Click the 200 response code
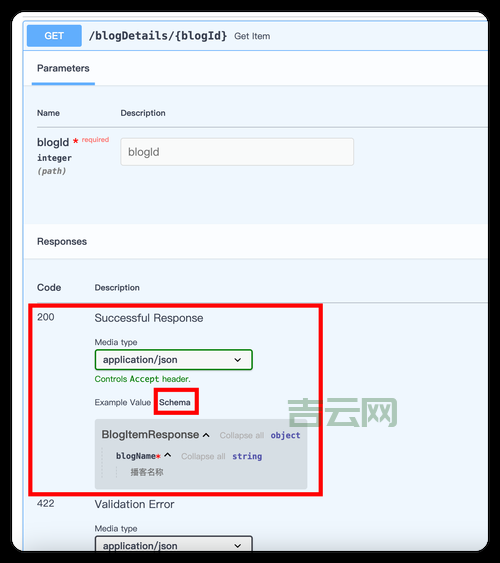The image size is (500, 563). 46,317
